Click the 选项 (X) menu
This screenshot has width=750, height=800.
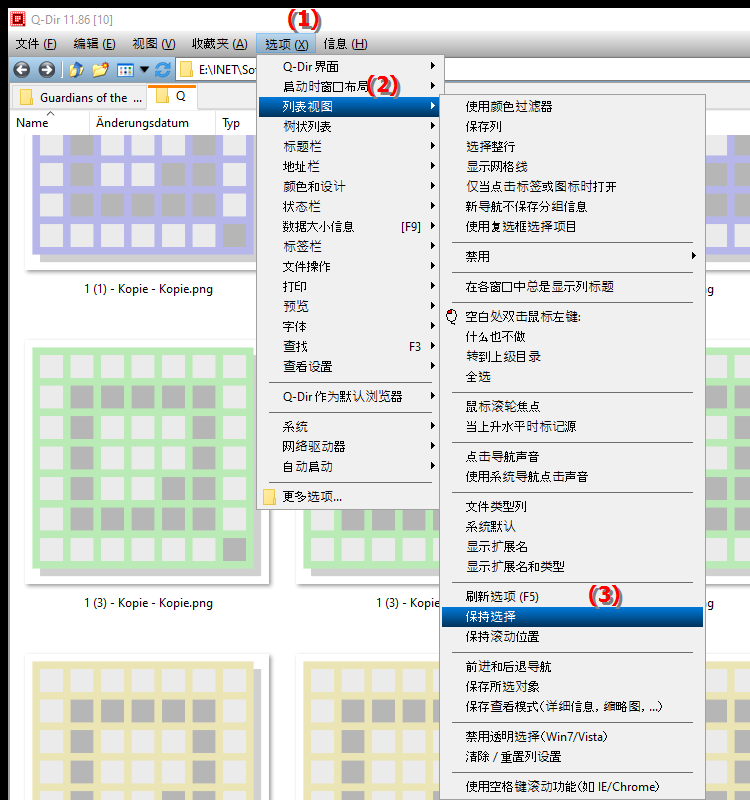pos(286,44)
